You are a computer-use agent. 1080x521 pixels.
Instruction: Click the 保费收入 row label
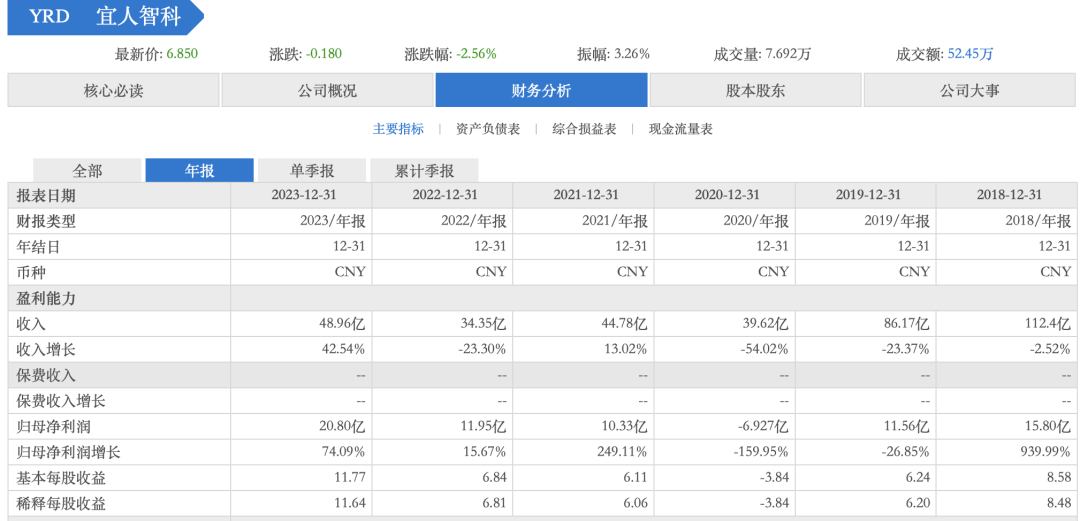point(45,376)
